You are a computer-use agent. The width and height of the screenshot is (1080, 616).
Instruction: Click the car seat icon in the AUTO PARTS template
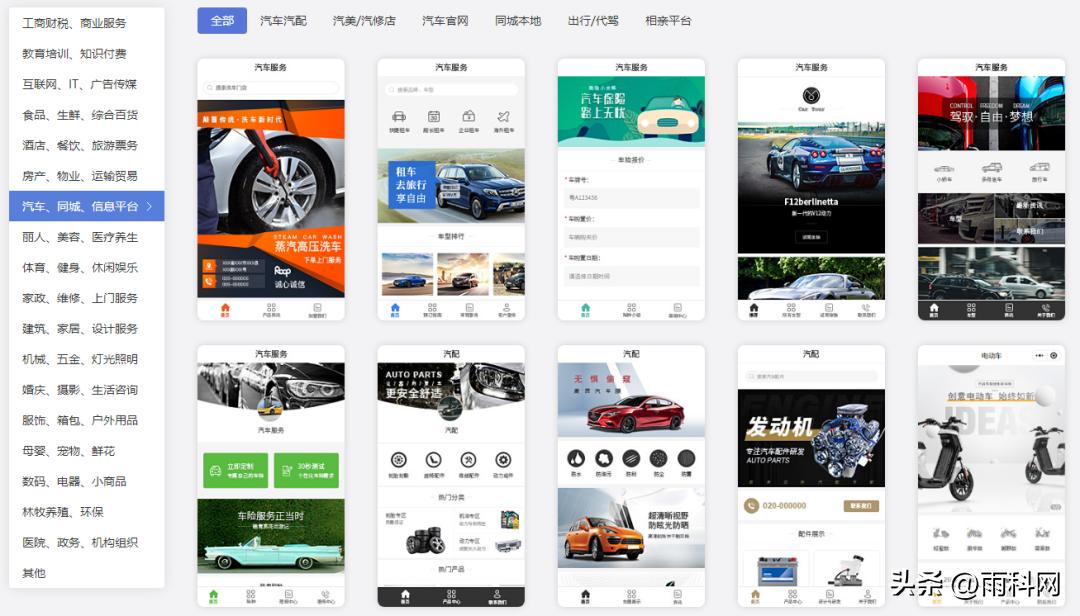coord(433,460)
